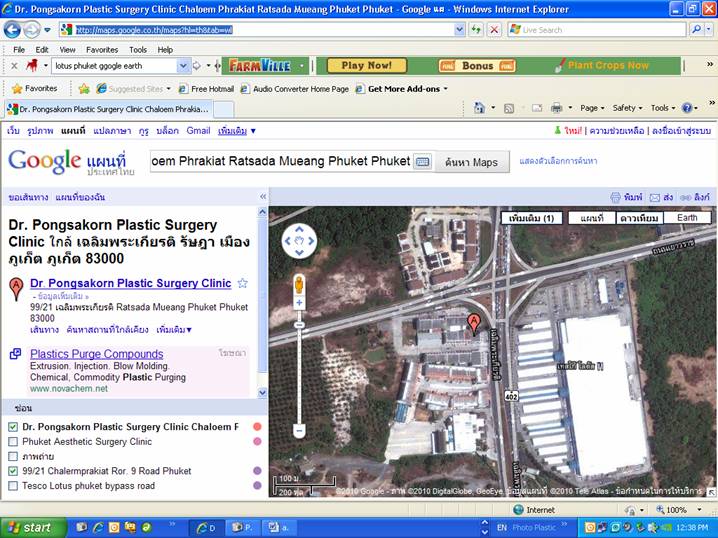
Task: Click the Windows start button
Action: coord(33,527)
